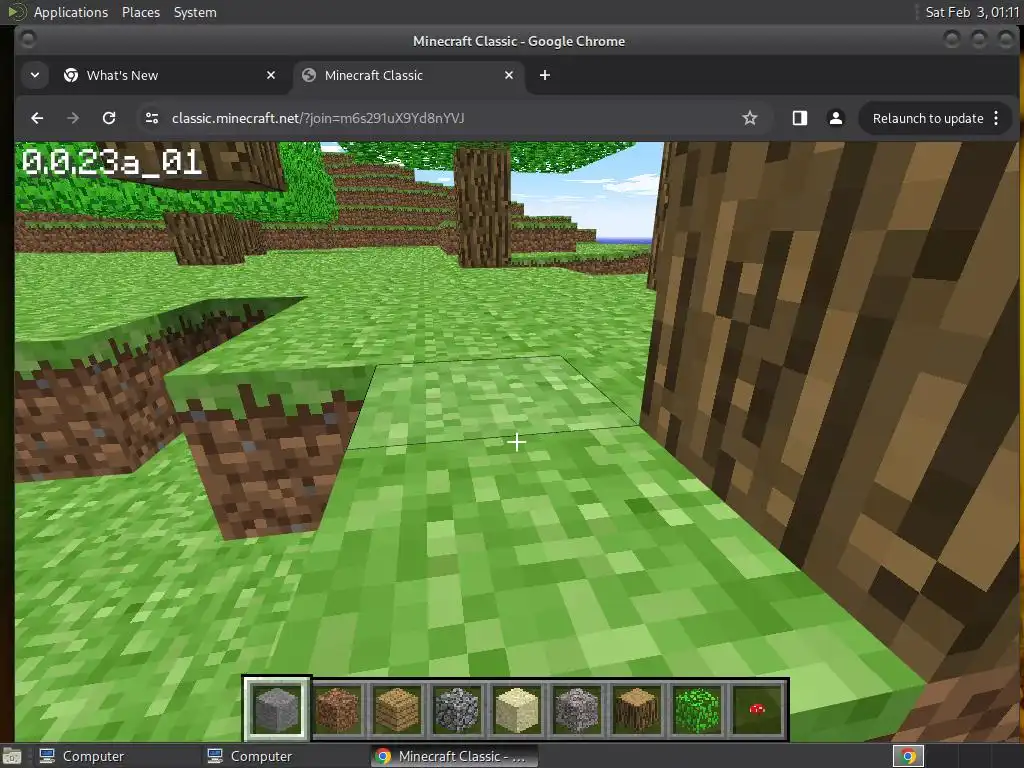Switch to What's New tab
The width and height of the screenshot is (1024, 768).
tap(170, 75)
